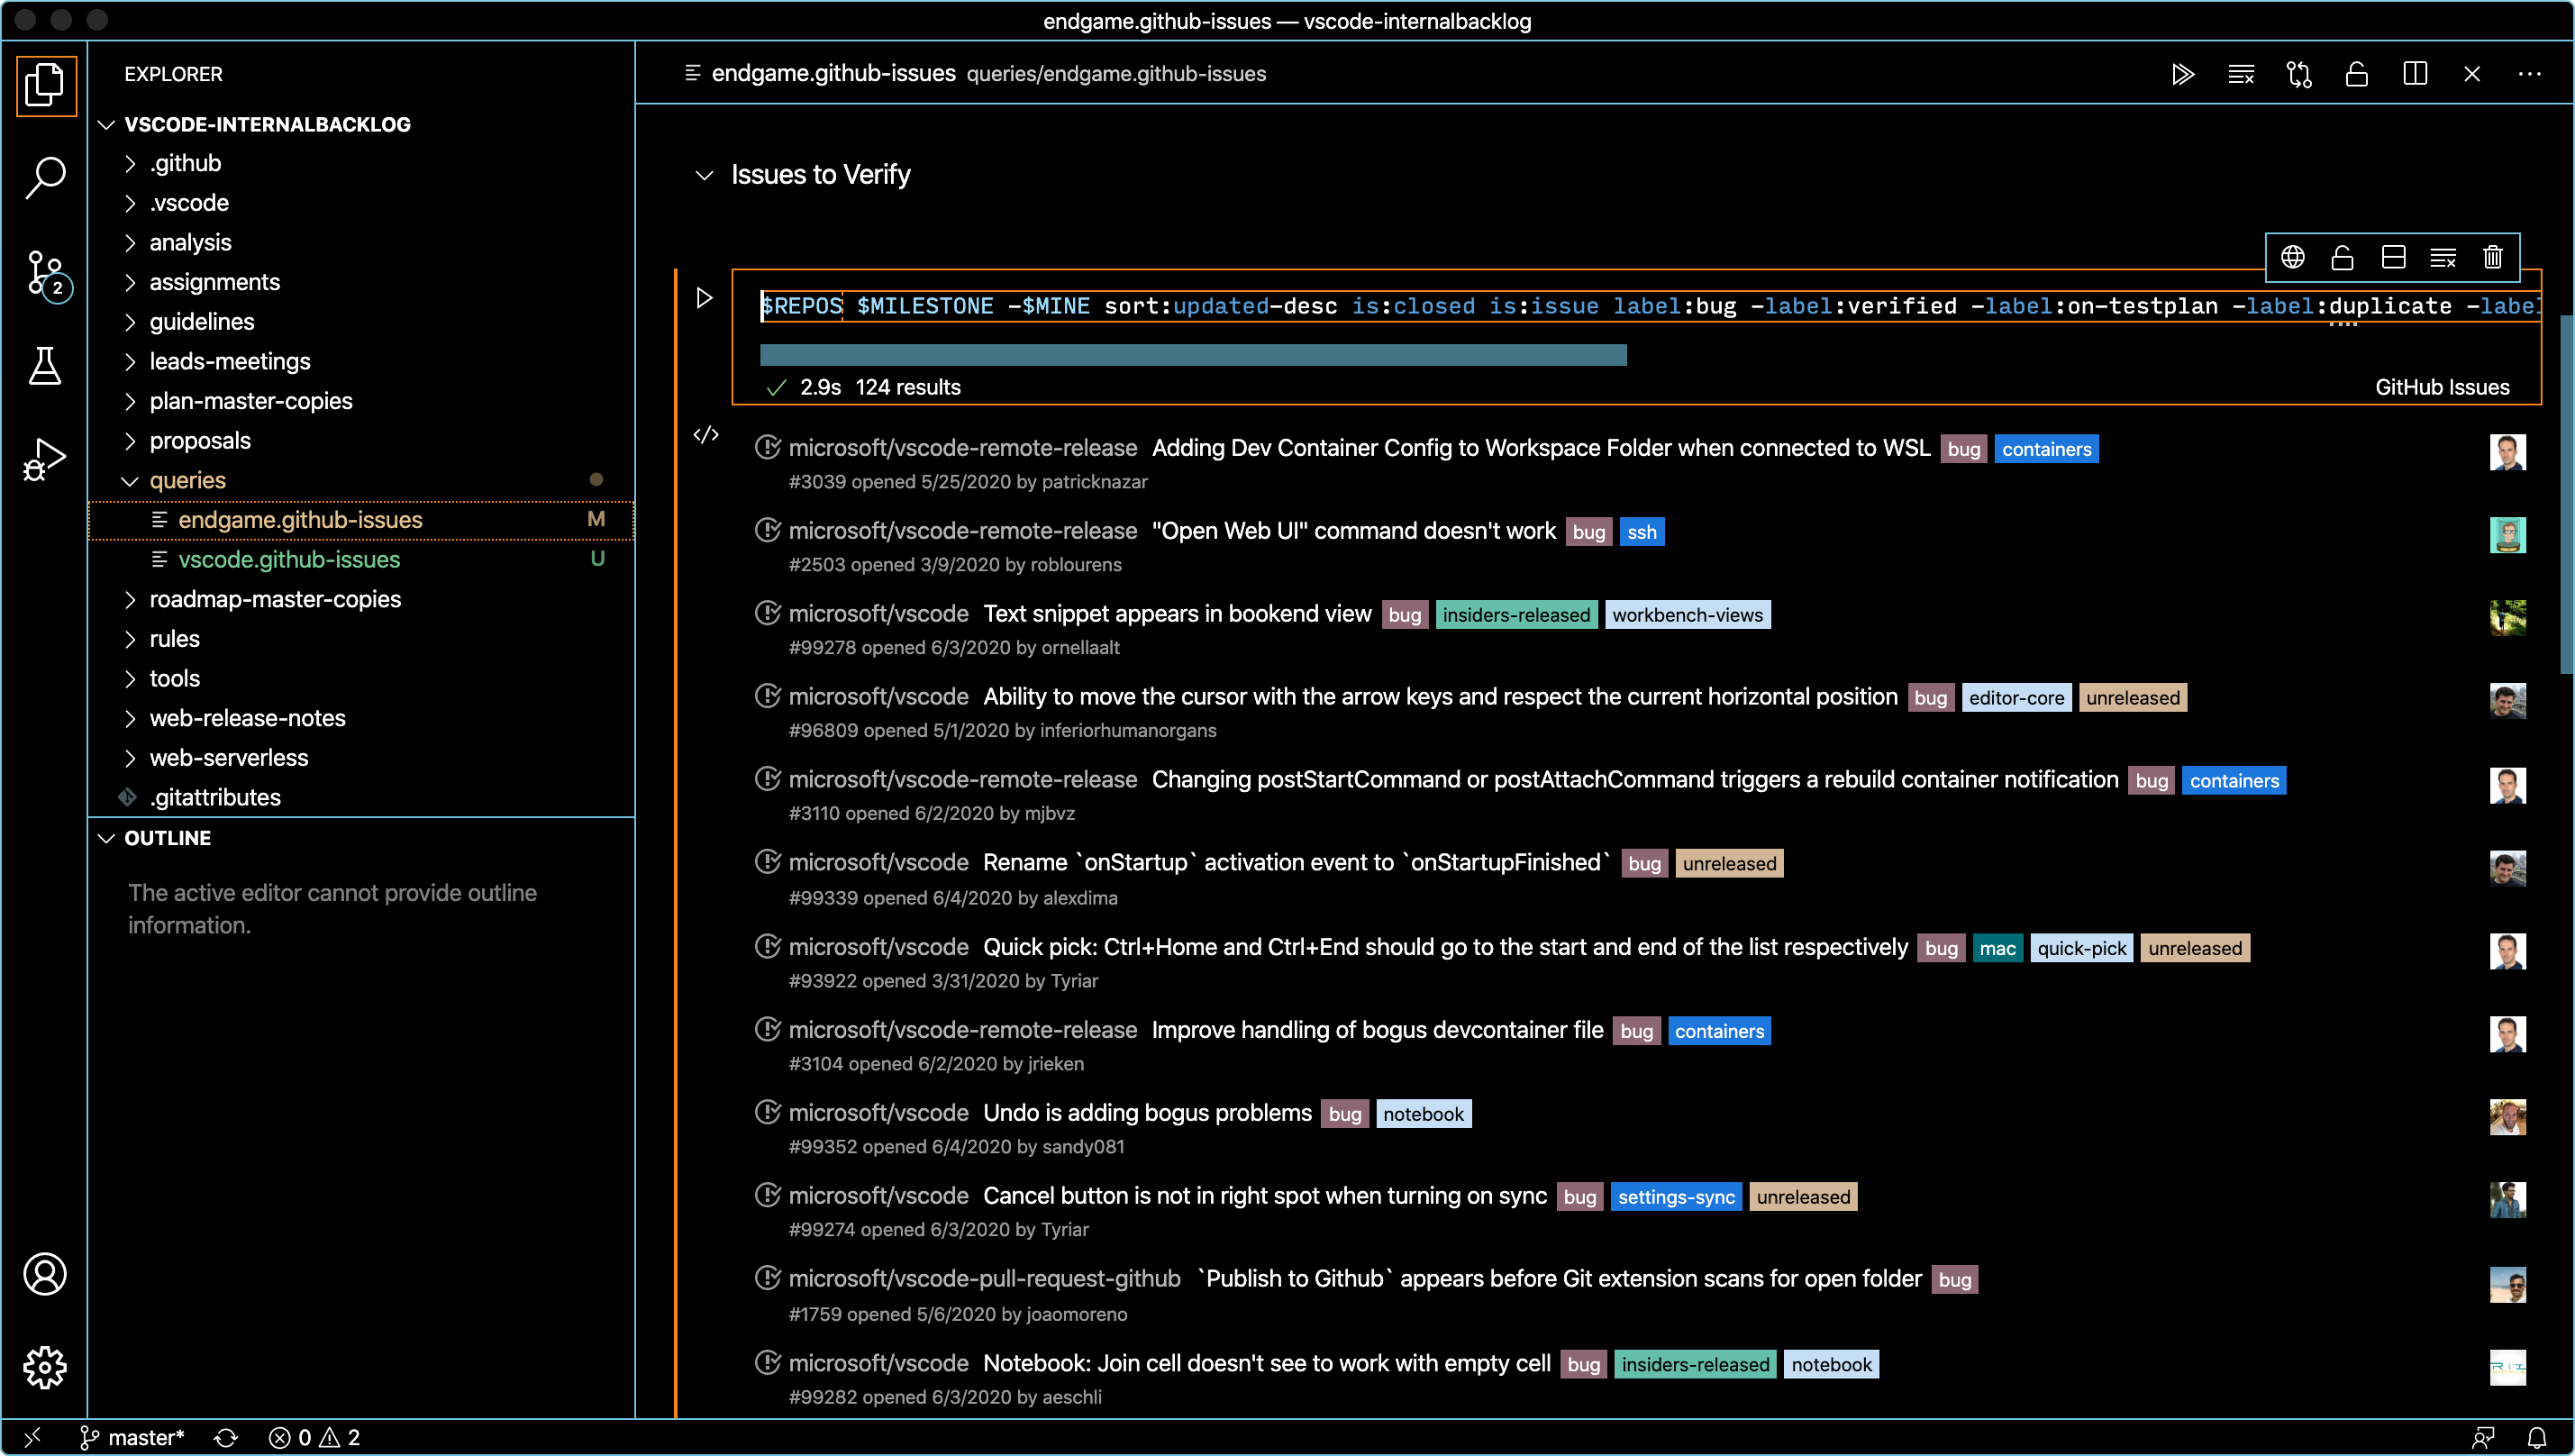
Task: Toggle code view with the </> icon
Action: [706, 434]
